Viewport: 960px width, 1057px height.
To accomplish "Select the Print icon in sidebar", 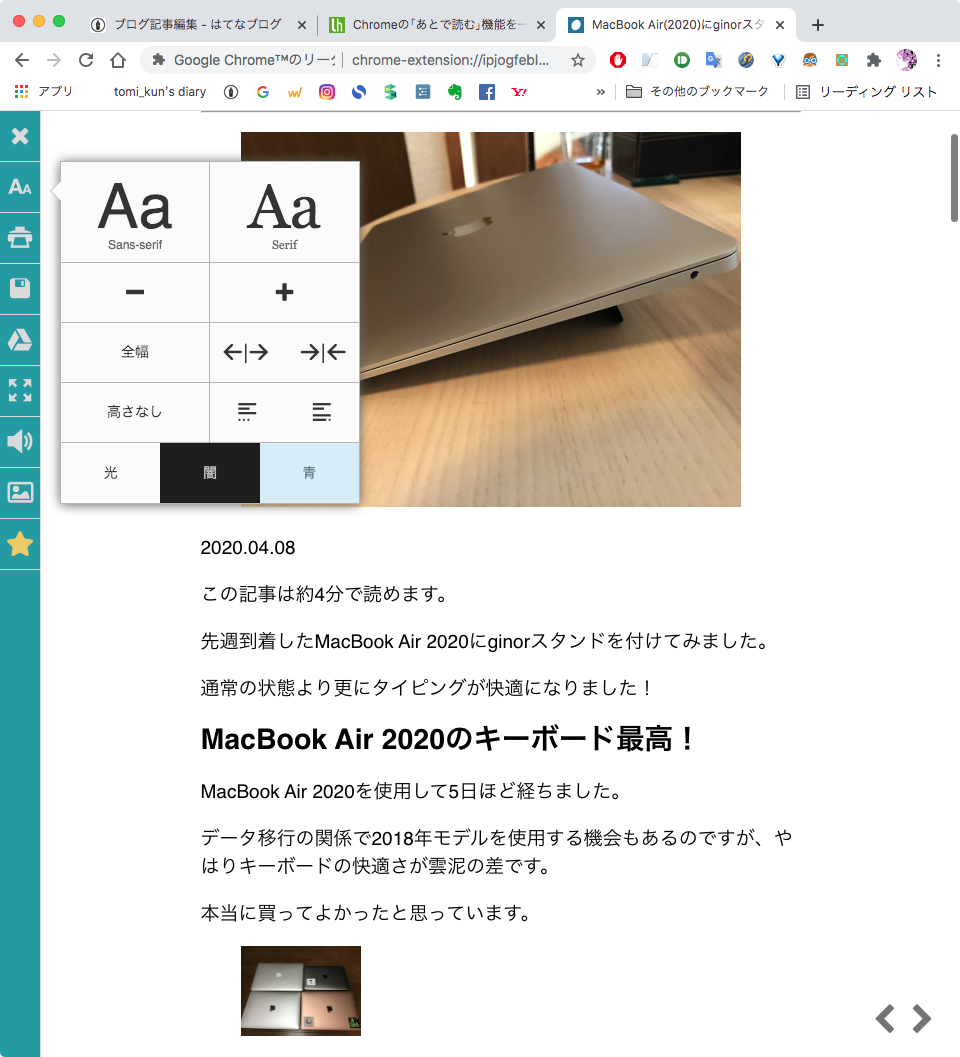I will click(x=20, y=238).
